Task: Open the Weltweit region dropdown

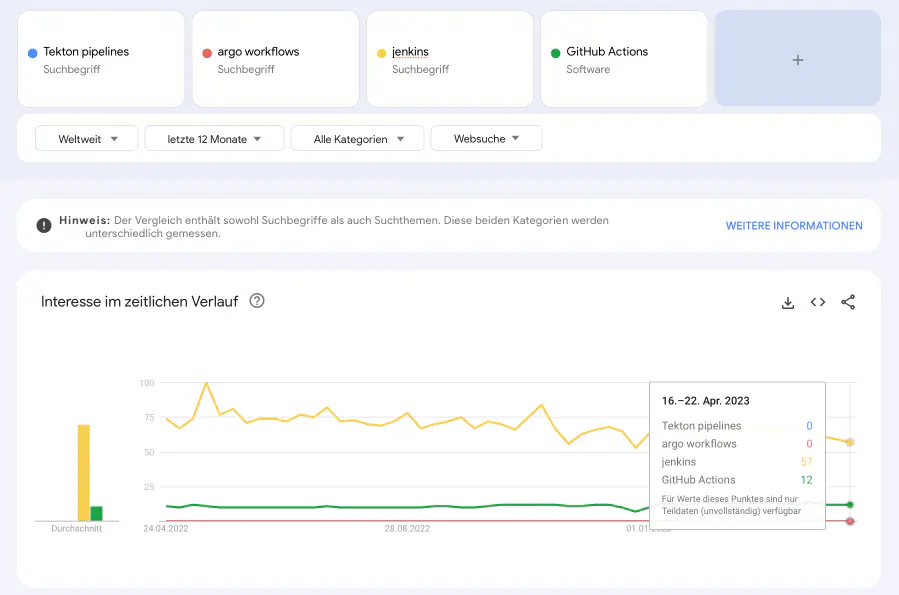Action: tap(87, 139)
